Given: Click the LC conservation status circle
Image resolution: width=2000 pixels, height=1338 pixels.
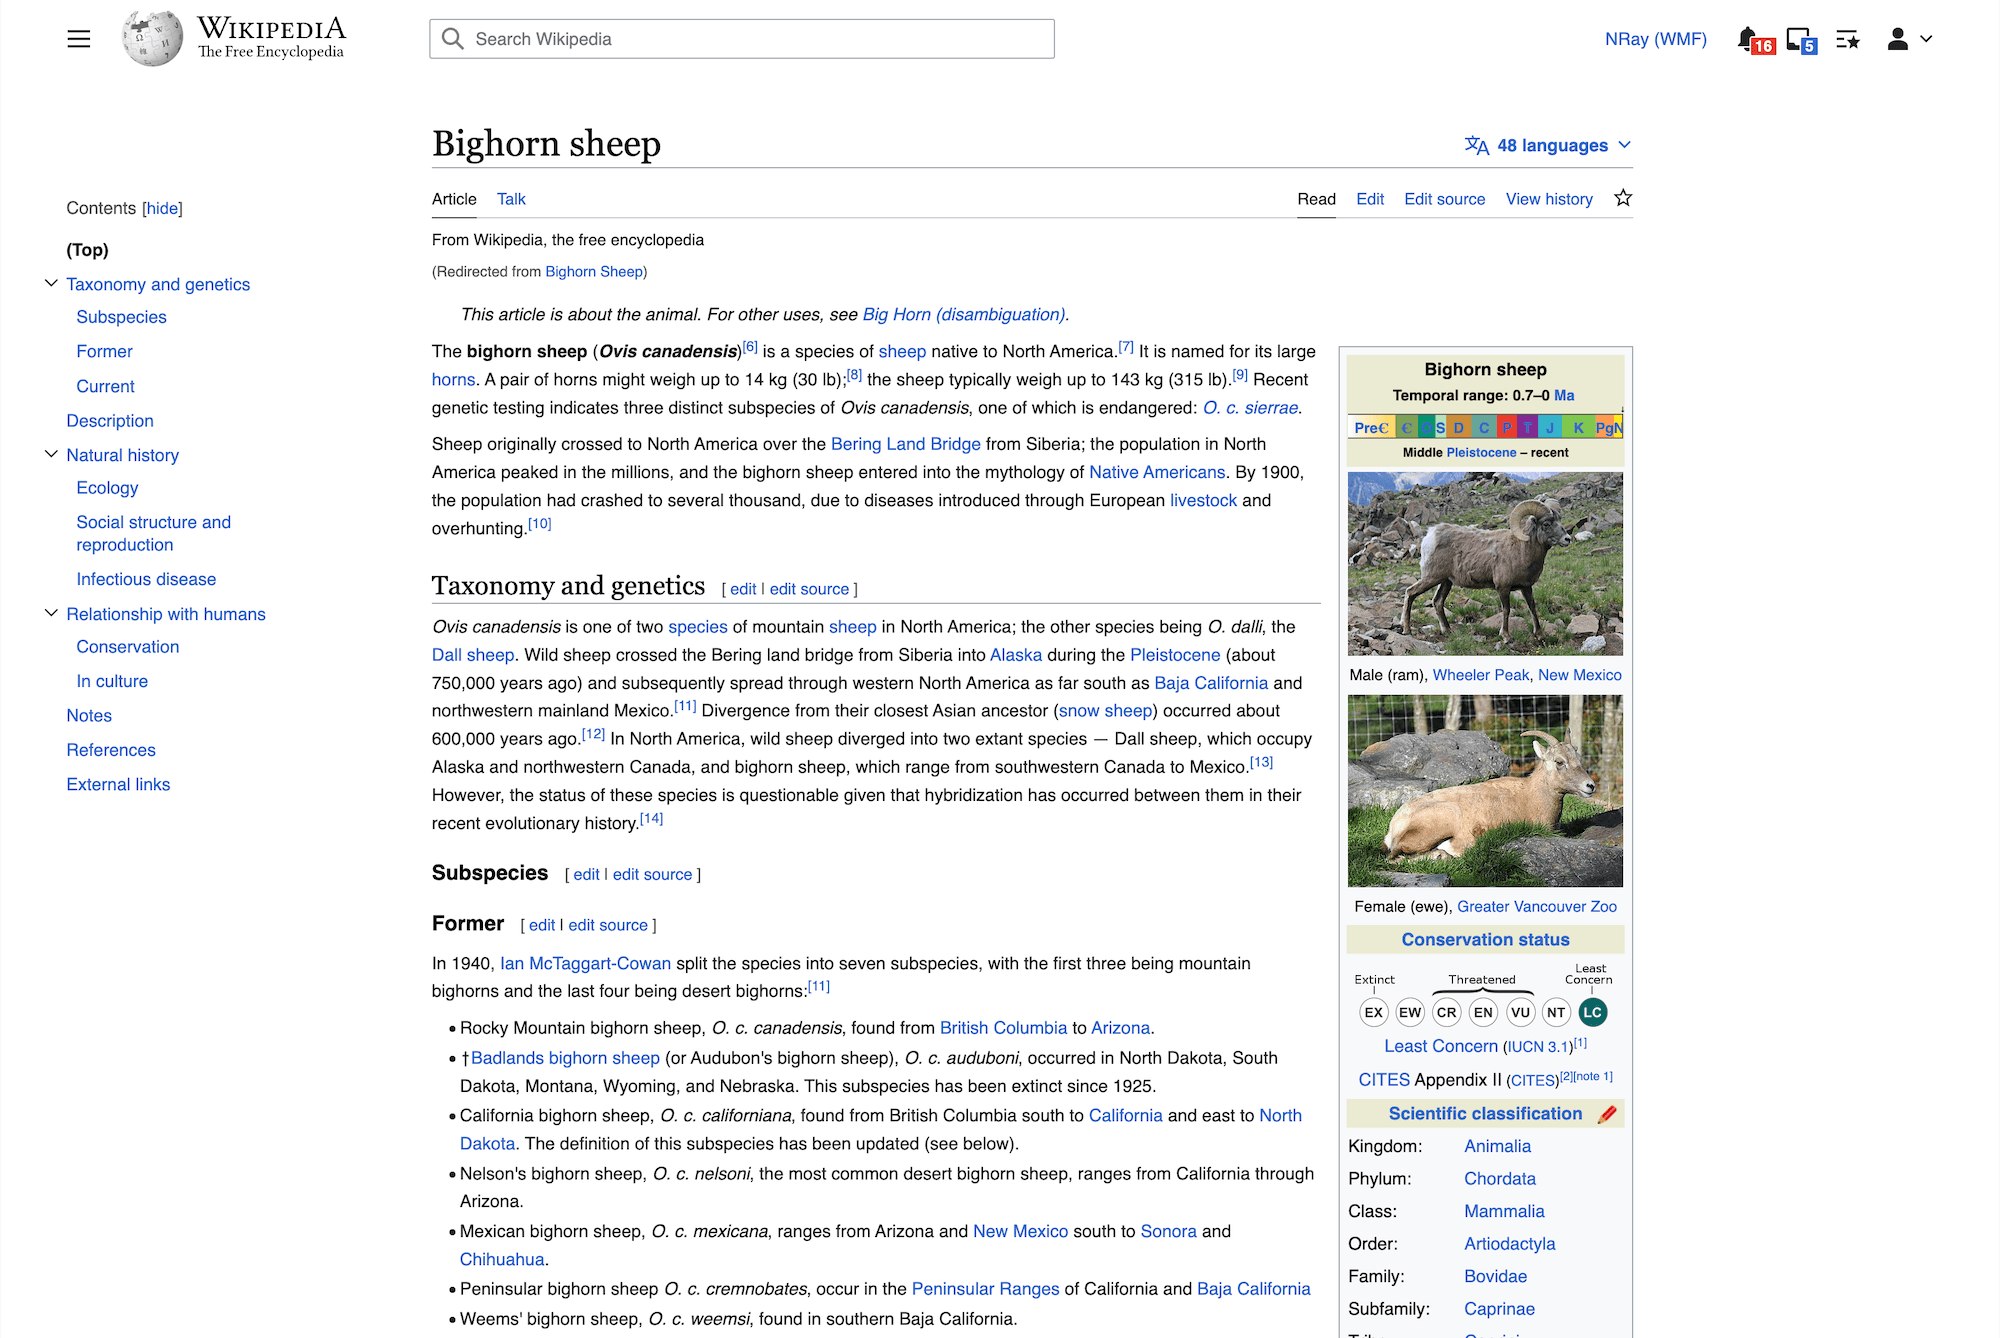Looking at the screenshot, I should pos(1592,1012).
